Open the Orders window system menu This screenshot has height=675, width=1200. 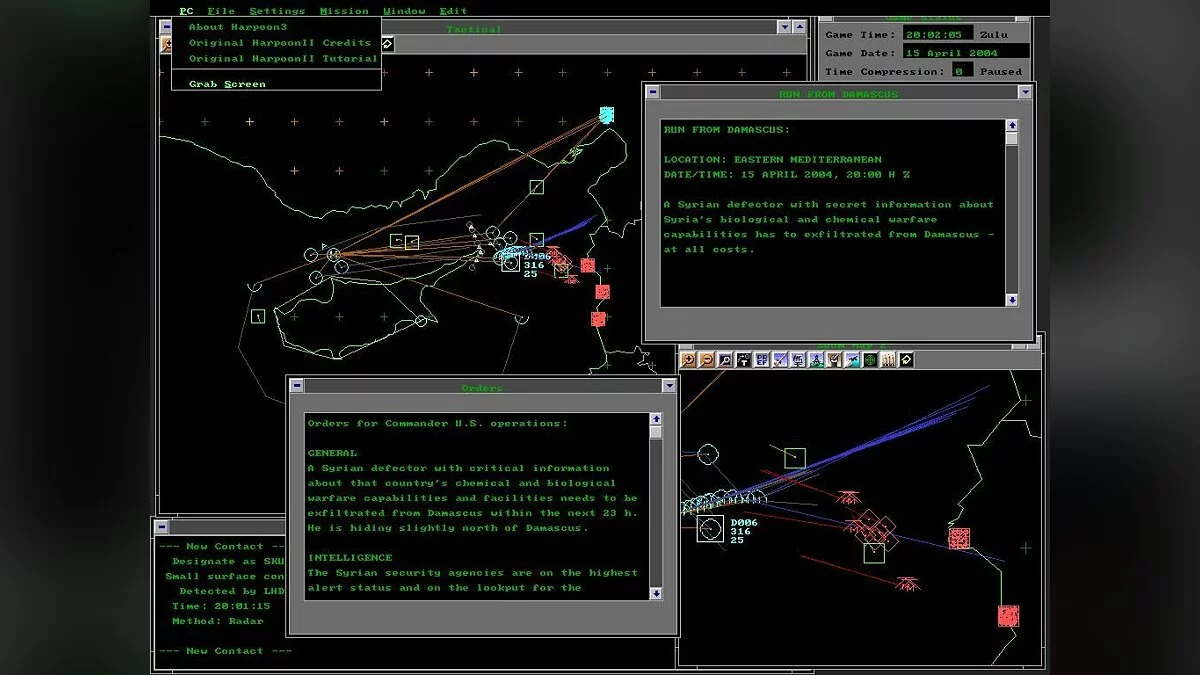pos(297,386)
